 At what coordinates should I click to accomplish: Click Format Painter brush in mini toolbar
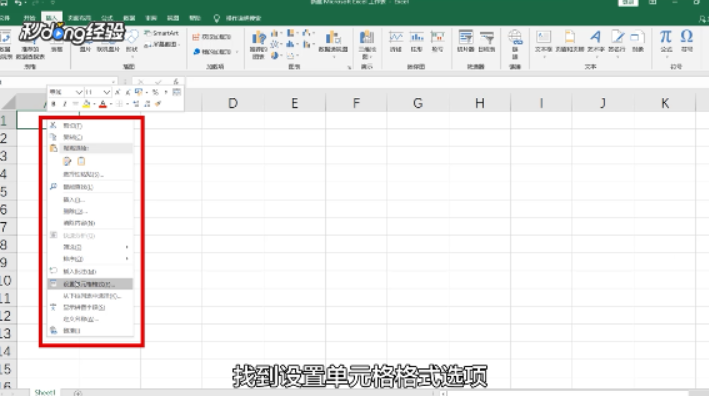click(x=158, y=104)
